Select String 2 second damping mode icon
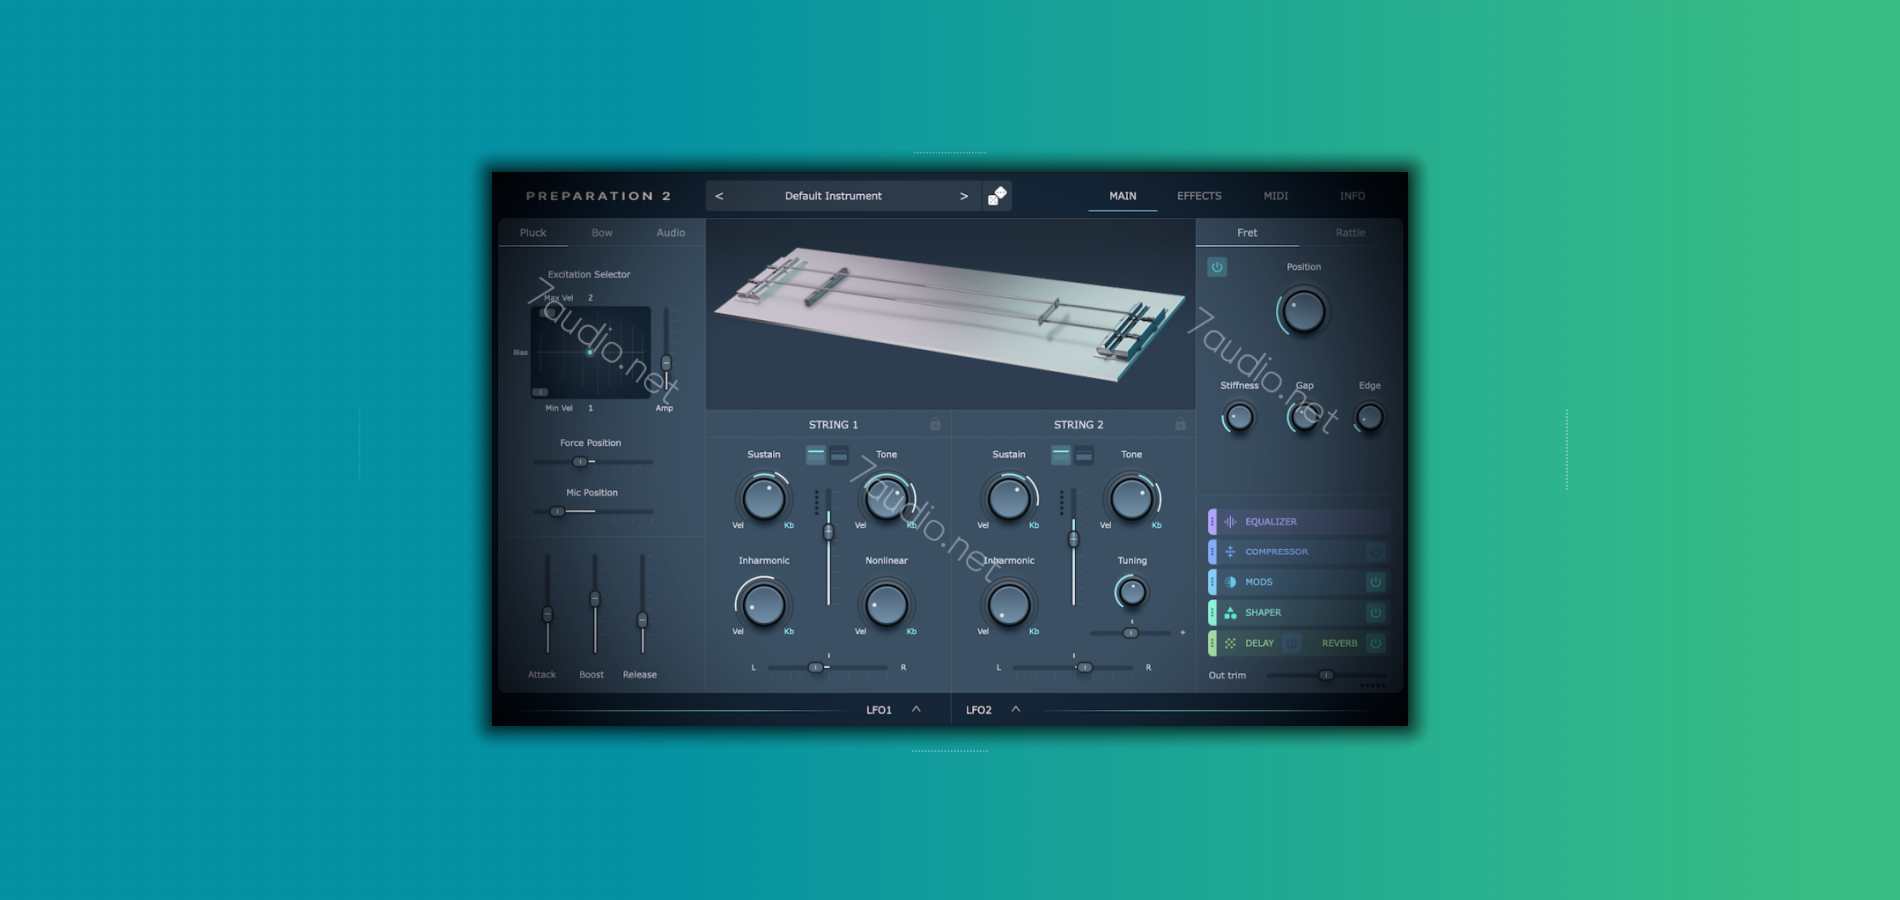The image size is (1900, 900). [x=1084, y=455]
